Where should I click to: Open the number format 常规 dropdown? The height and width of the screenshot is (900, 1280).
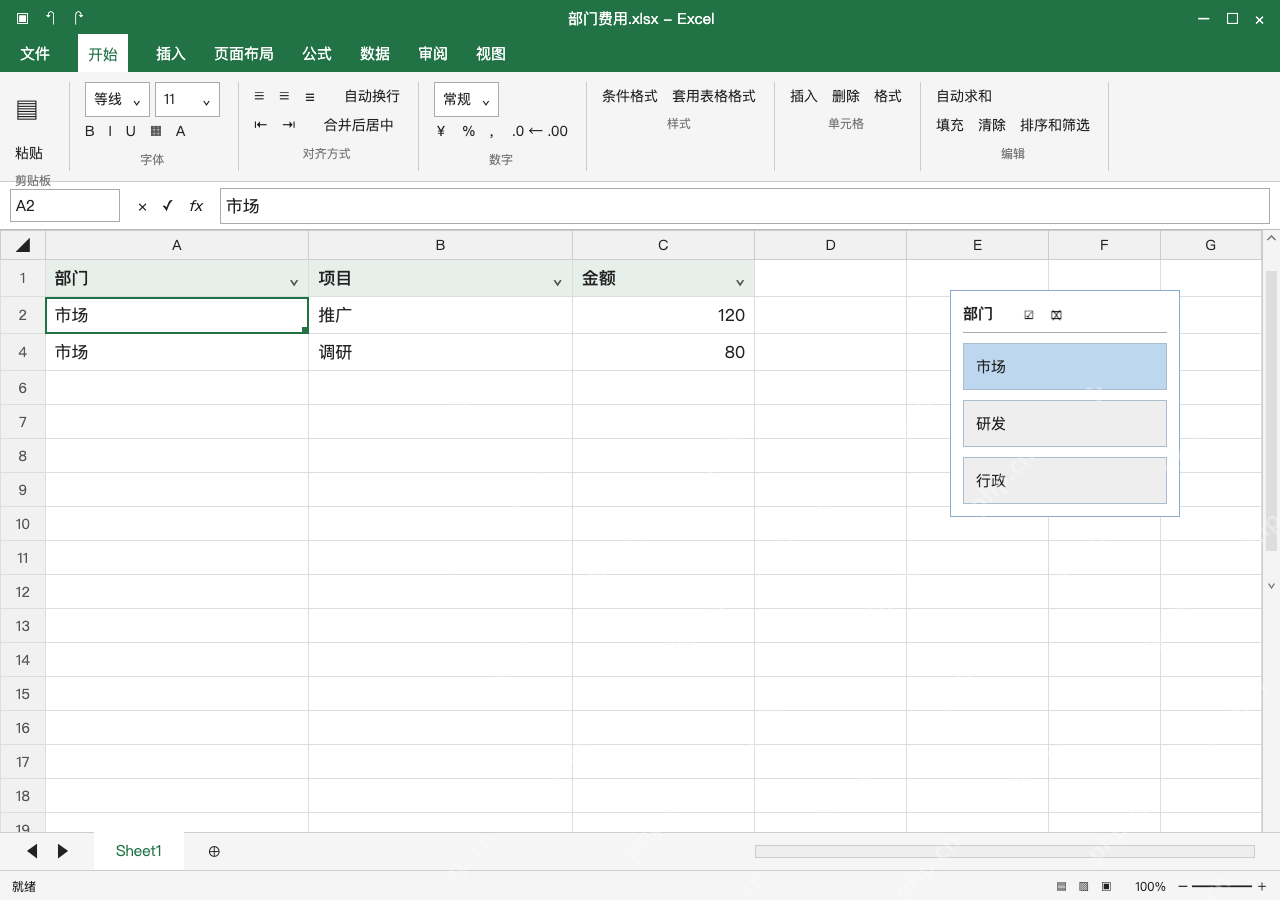pos(466,100)
